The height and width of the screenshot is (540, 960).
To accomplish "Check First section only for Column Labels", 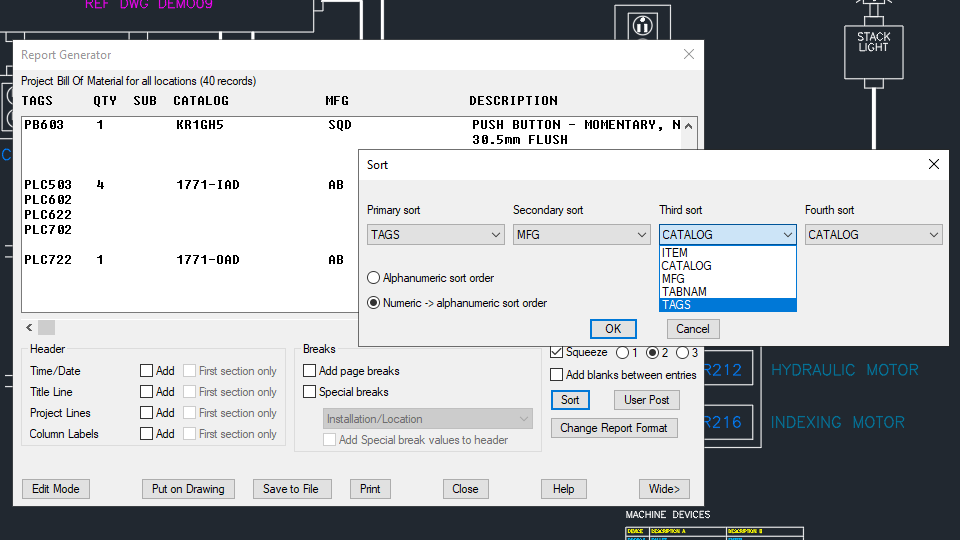I will pos(190,433).
